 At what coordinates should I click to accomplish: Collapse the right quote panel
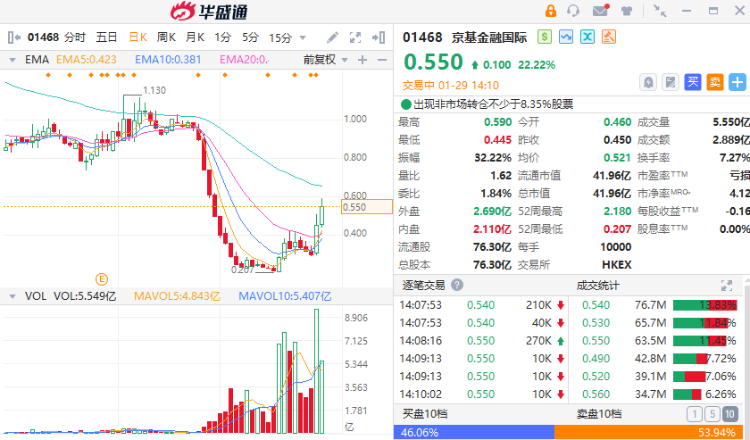tap(379, 37)
